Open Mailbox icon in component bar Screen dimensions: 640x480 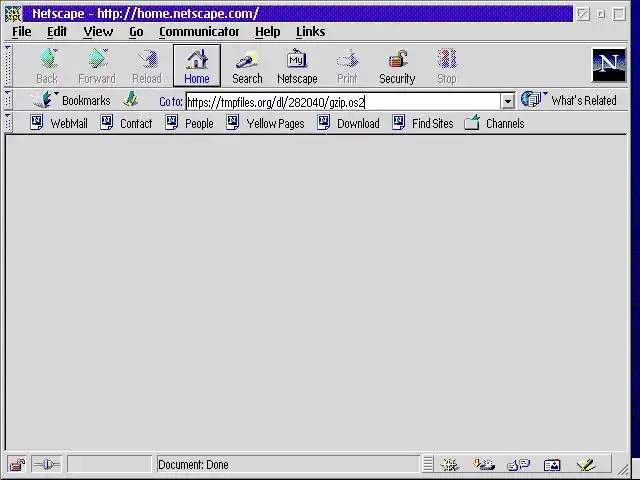(484, 464)
